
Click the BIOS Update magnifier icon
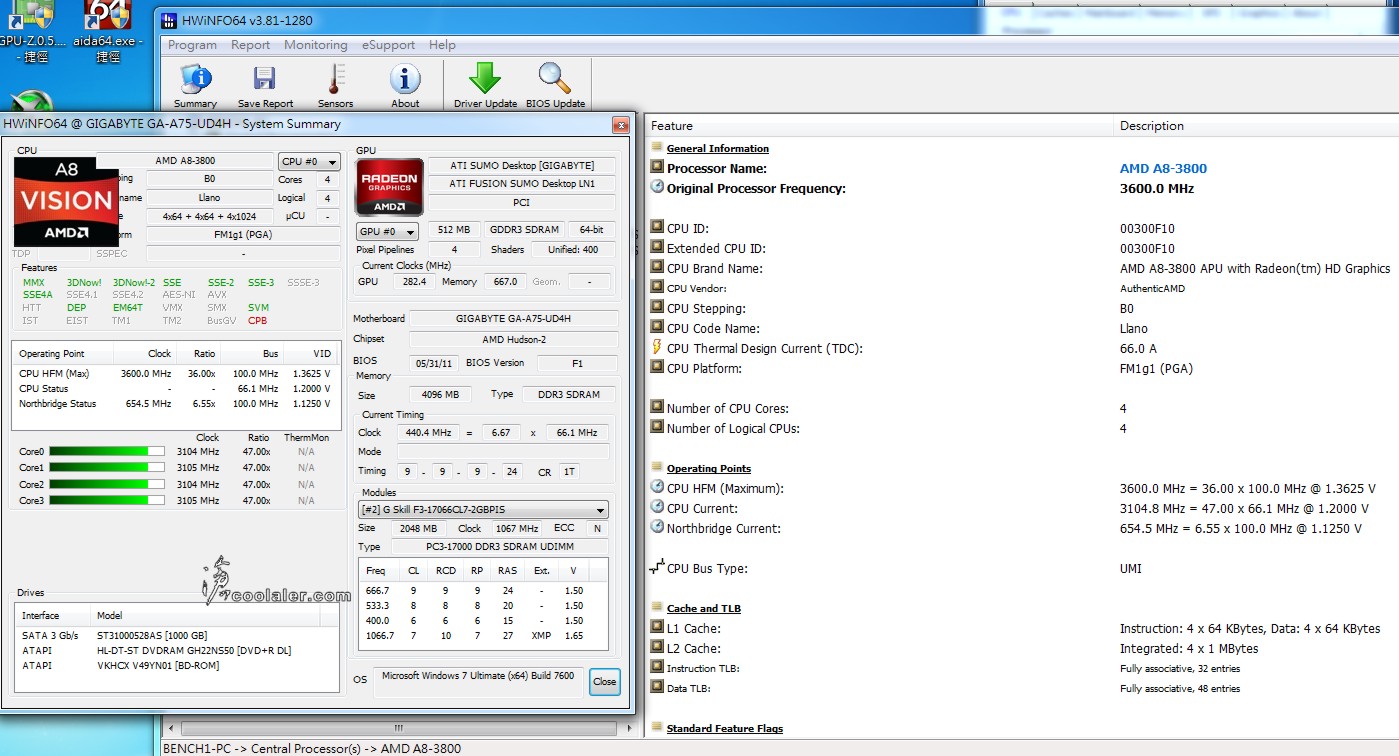coord(555,86)
